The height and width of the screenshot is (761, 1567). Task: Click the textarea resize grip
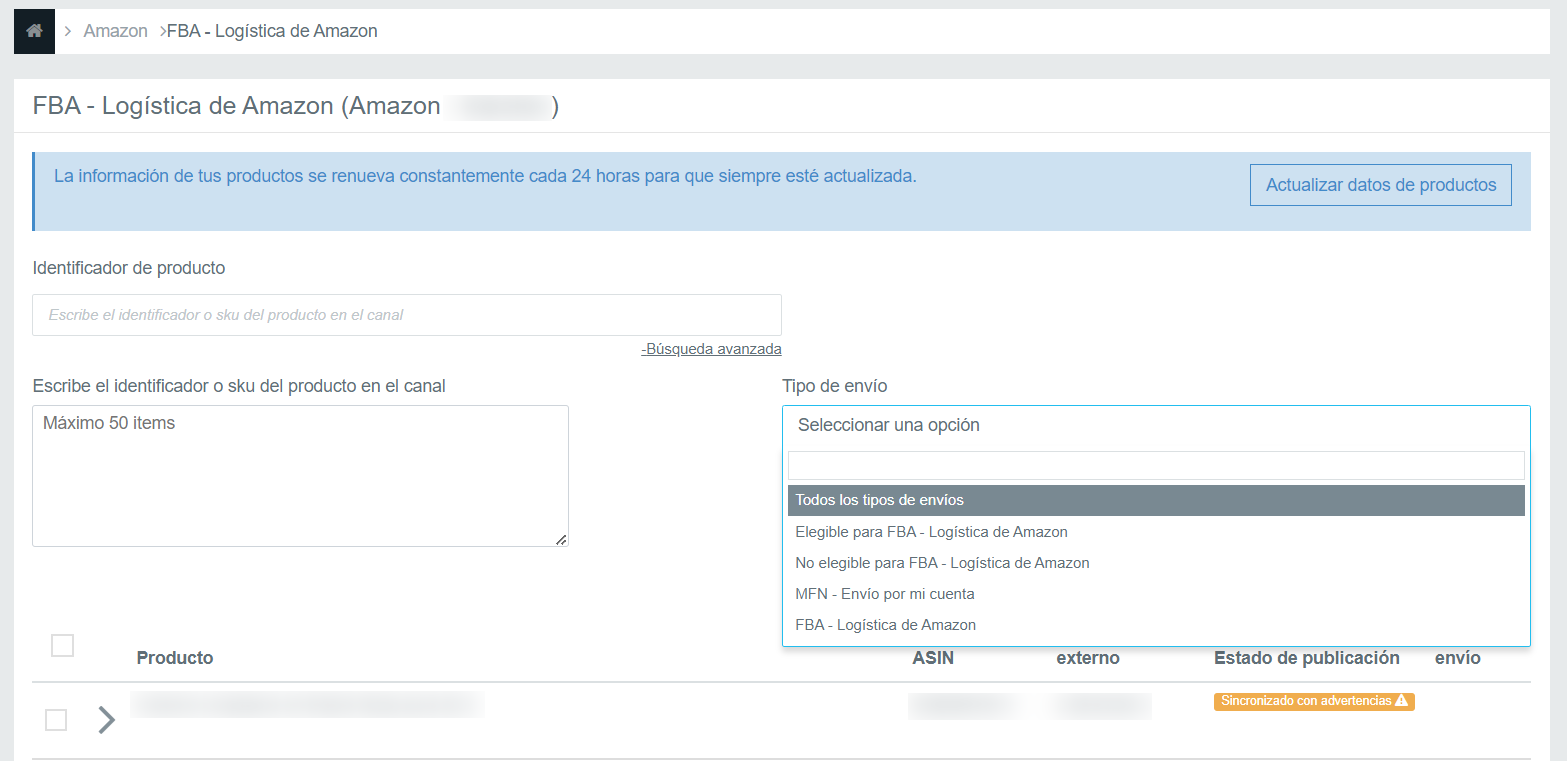(x=561, y=539)
